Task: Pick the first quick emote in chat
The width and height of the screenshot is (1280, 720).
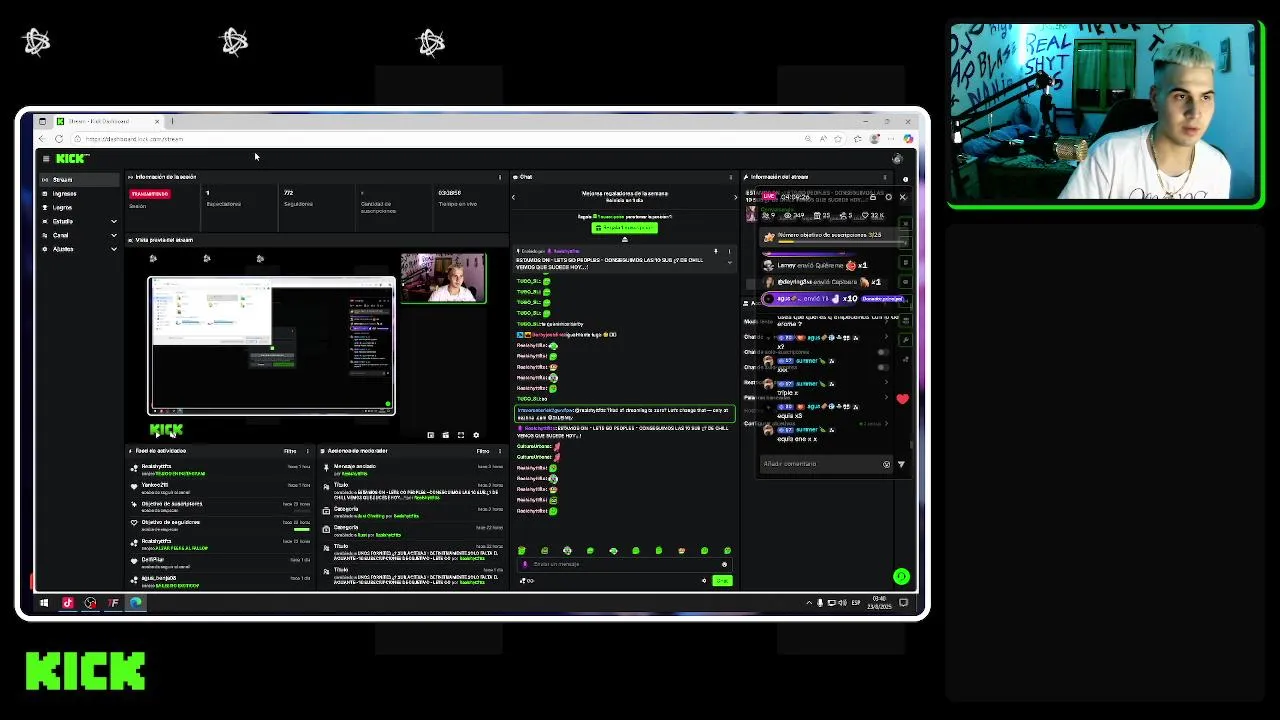Action: [x=522, y=551]
